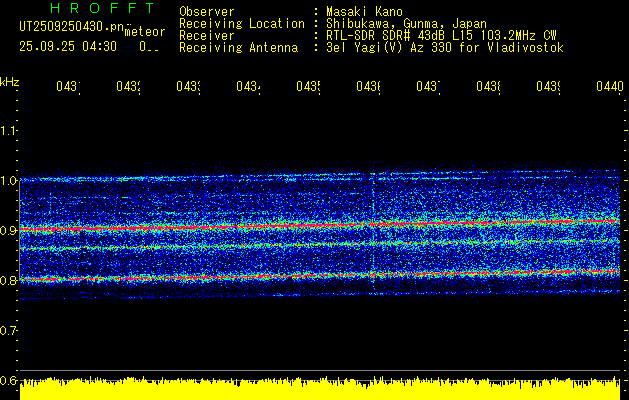The width and height of the screenshot is (629, 400).
Task: Click the 0434 time marker
Action: (x=248, y=86)
